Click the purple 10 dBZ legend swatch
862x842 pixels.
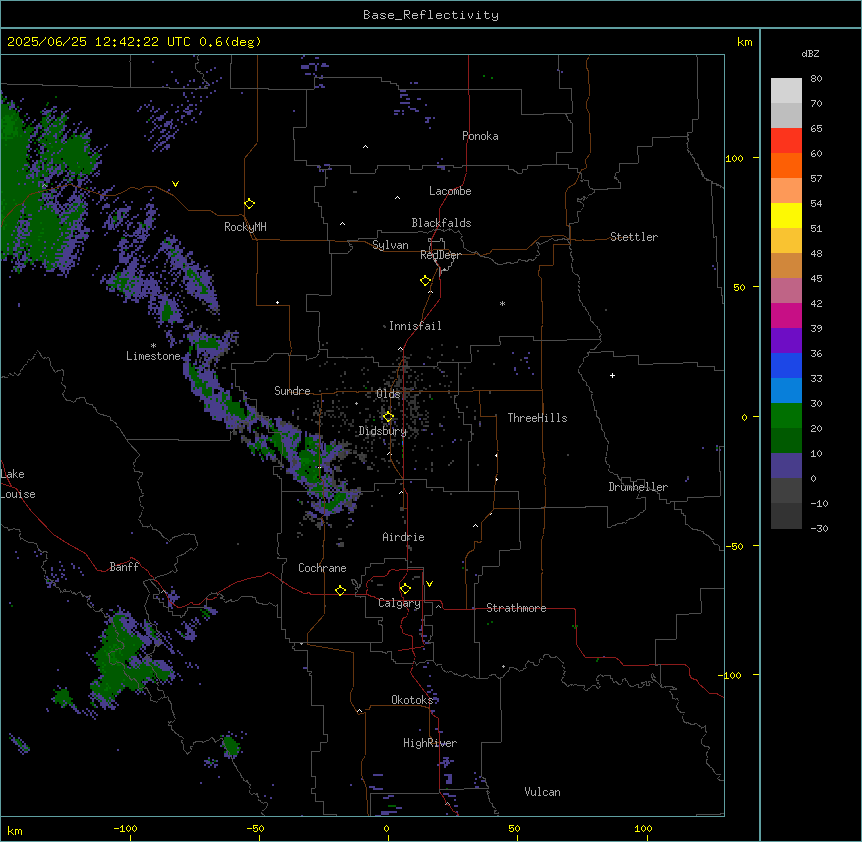click(x=786, y=466)
